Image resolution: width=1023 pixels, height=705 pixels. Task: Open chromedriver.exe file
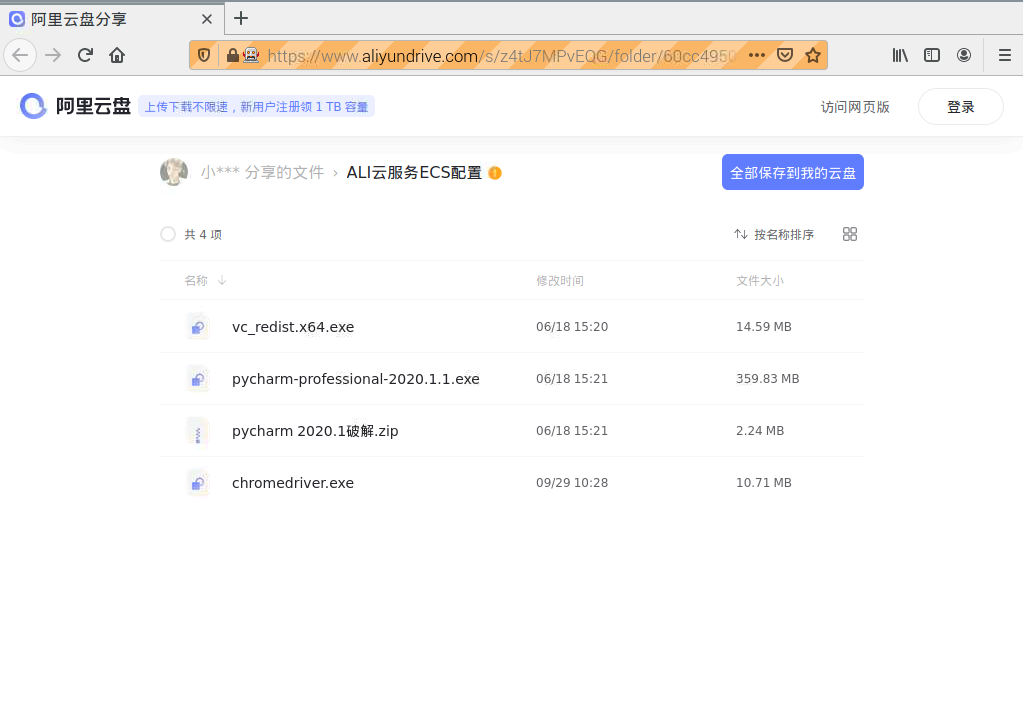point(293,483)
